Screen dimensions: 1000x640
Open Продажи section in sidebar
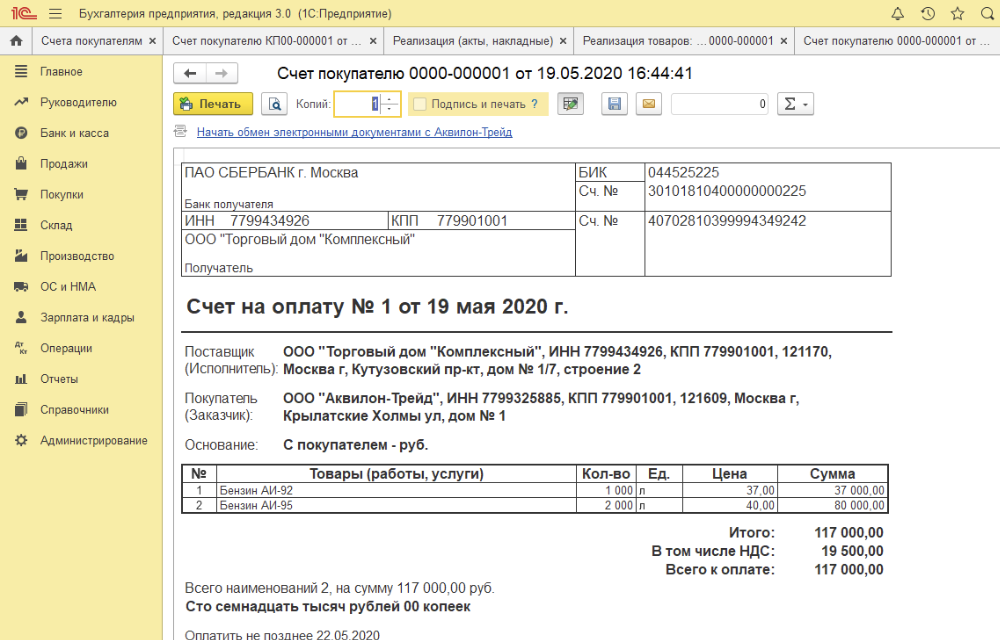pos(64,164)
